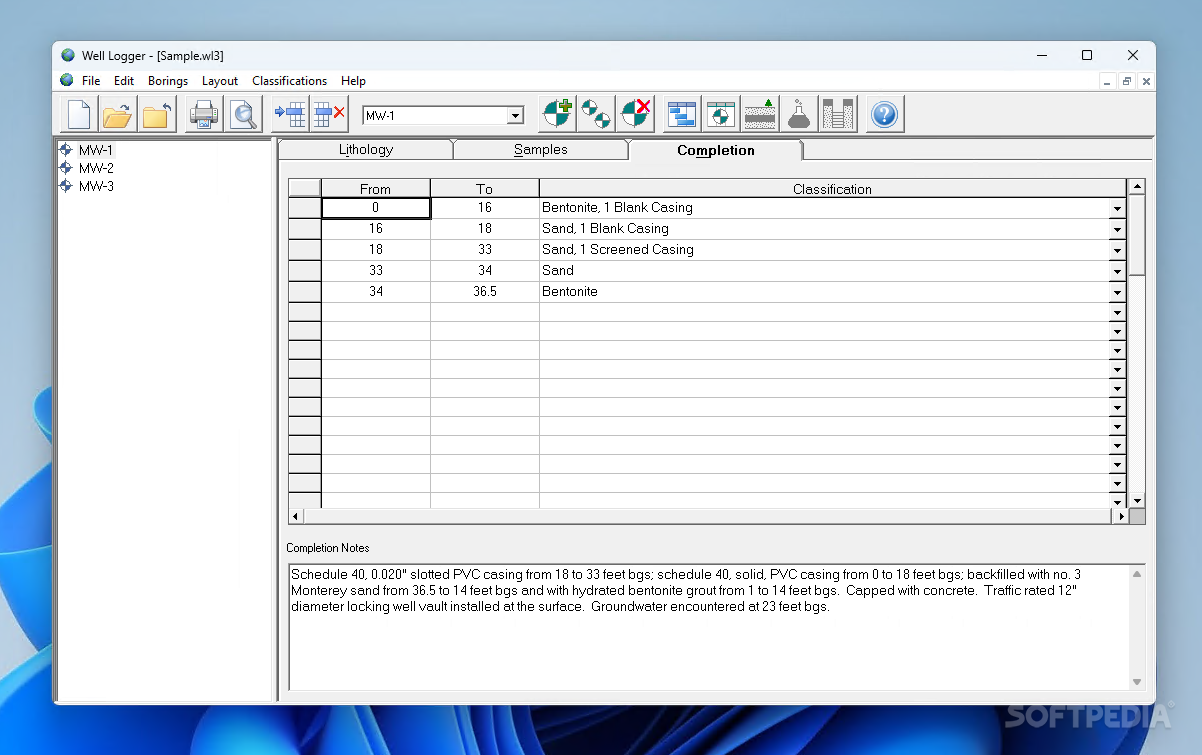
Task: Insert a table row with the arrow grid icon
Action: pos(290,115)
